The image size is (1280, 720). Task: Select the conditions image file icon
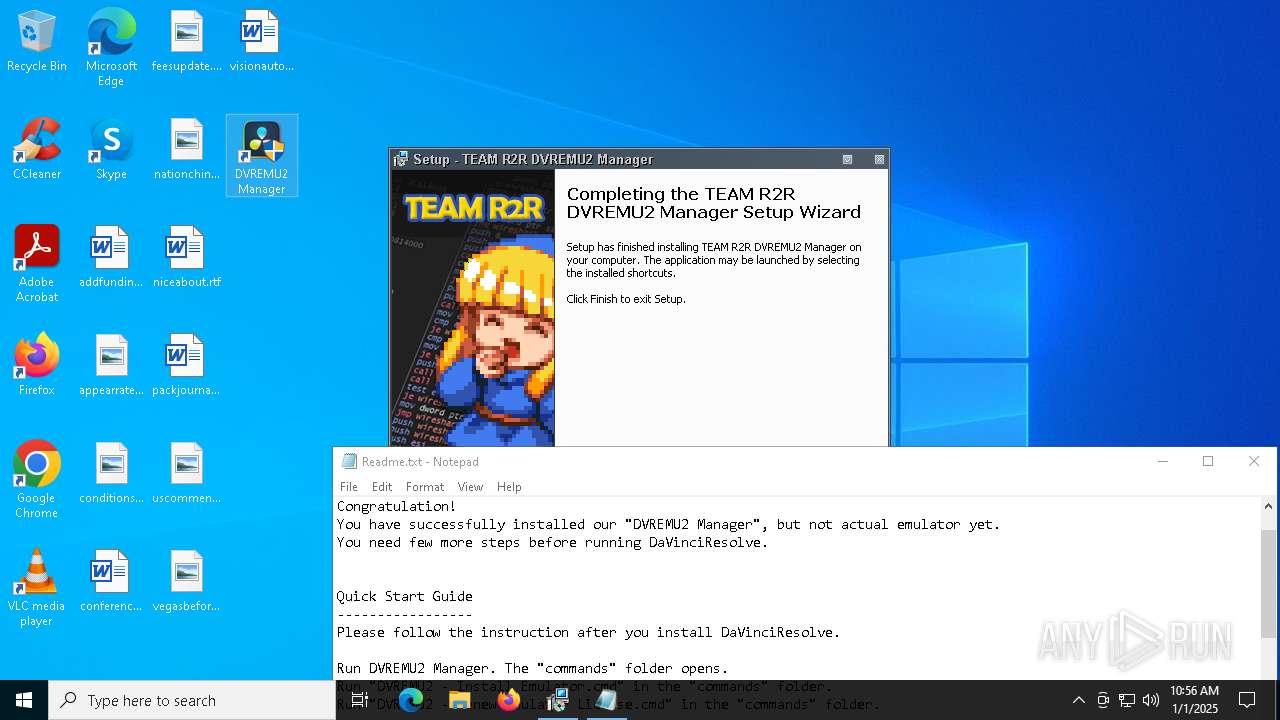tap(111, 474)
